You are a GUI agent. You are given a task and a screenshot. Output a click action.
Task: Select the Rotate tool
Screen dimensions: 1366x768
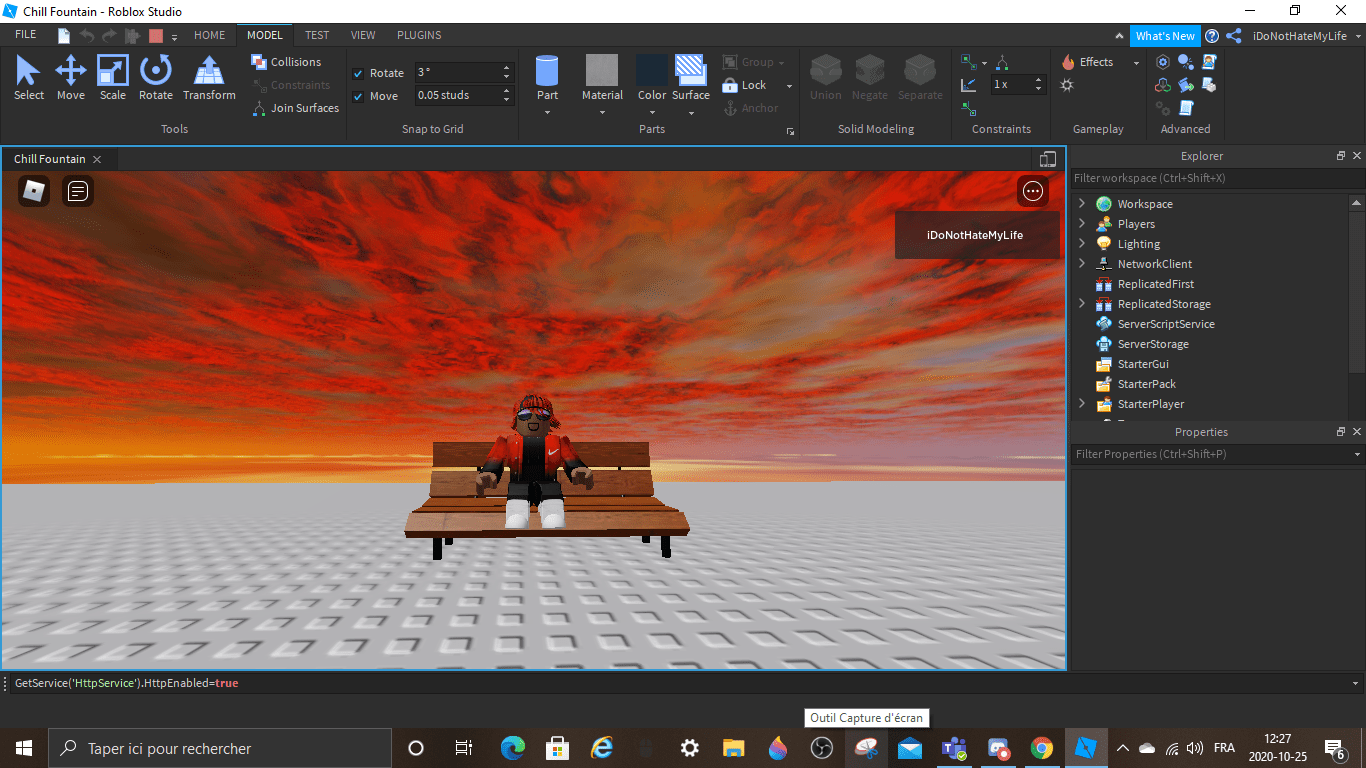pyautogui.click(x=156, y=78)
